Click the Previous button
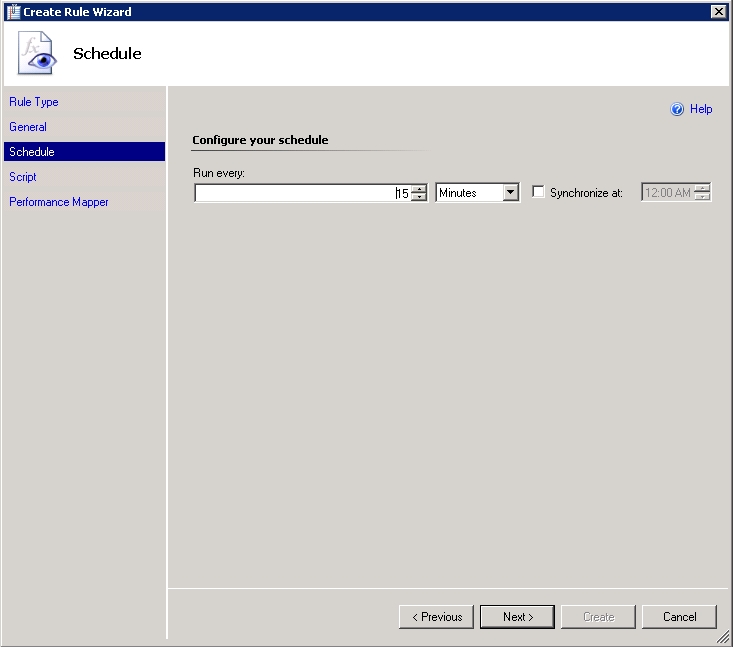This screenshot has height=647, width=733. point(436,617)
